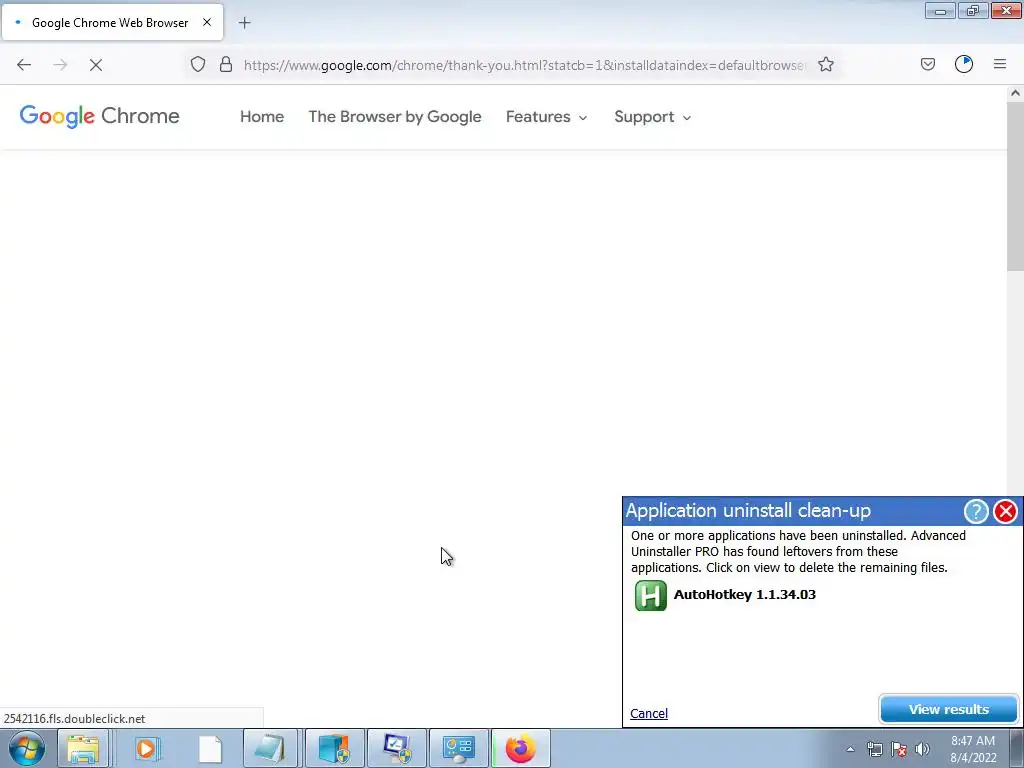Stop page loading with the X button

(96, 65)
